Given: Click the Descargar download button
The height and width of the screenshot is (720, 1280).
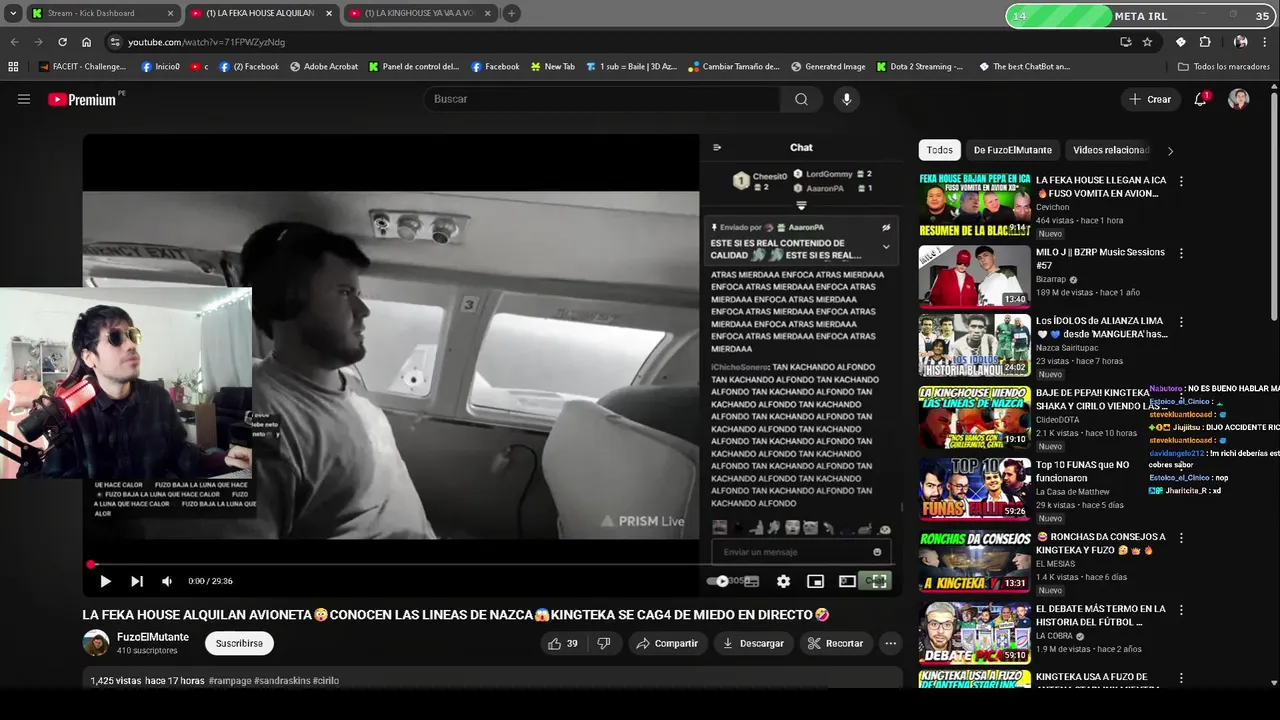Looking at the screenshot, I should click(x=753, y=643).
